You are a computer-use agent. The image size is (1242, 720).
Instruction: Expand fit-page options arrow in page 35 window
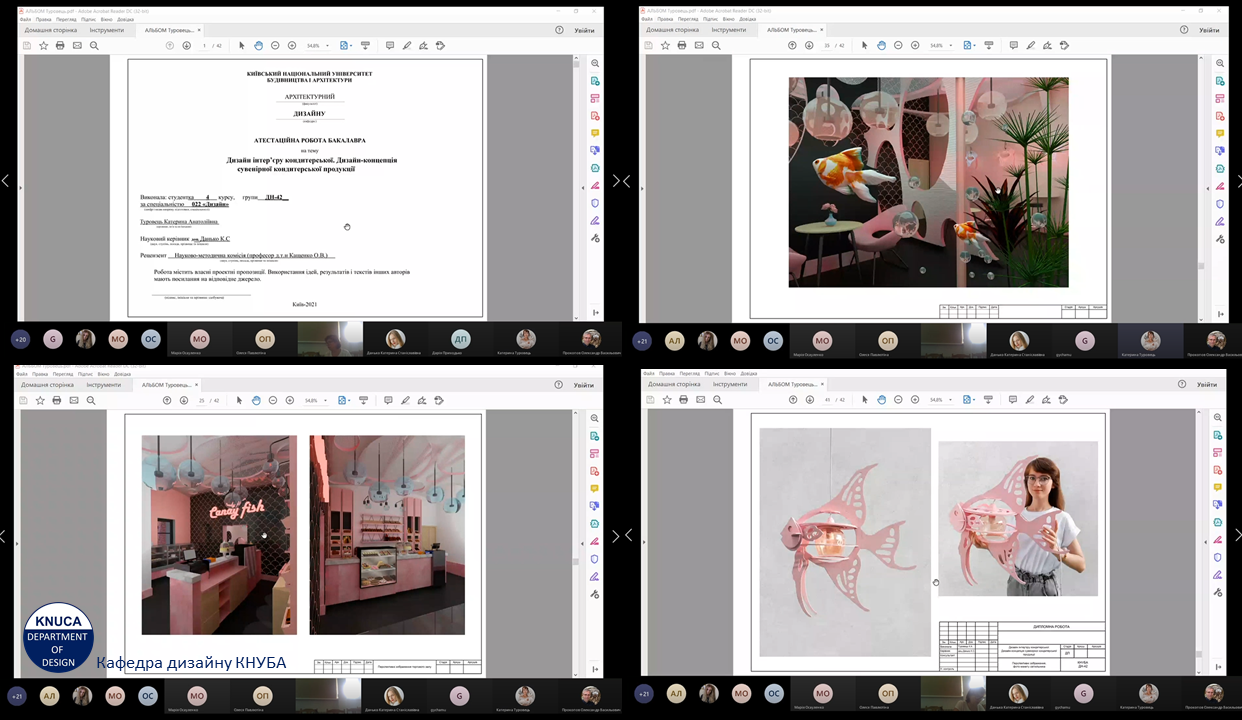[x=975, y=46]
